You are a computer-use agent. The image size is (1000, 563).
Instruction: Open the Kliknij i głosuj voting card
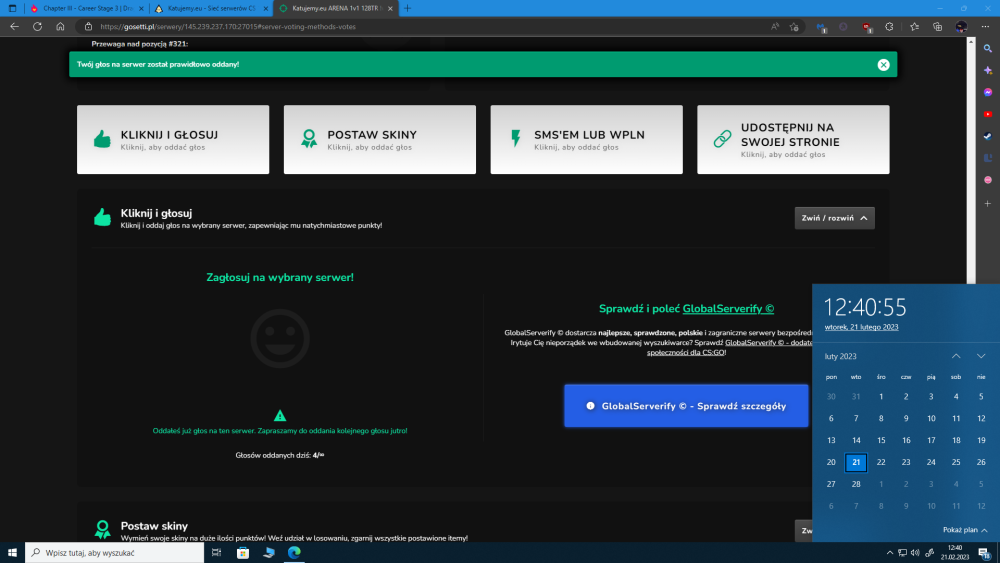pos(173,140)
